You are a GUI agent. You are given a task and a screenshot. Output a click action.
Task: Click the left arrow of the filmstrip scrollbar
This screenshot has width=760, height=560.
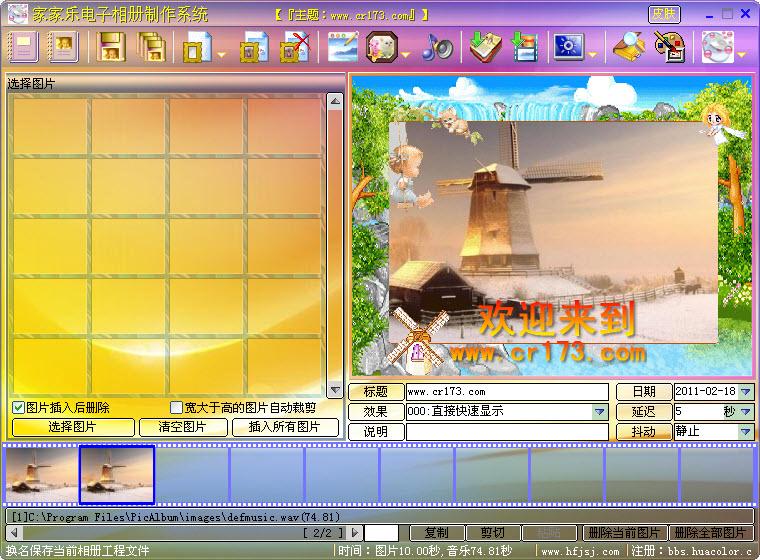[x=15, y=533]
